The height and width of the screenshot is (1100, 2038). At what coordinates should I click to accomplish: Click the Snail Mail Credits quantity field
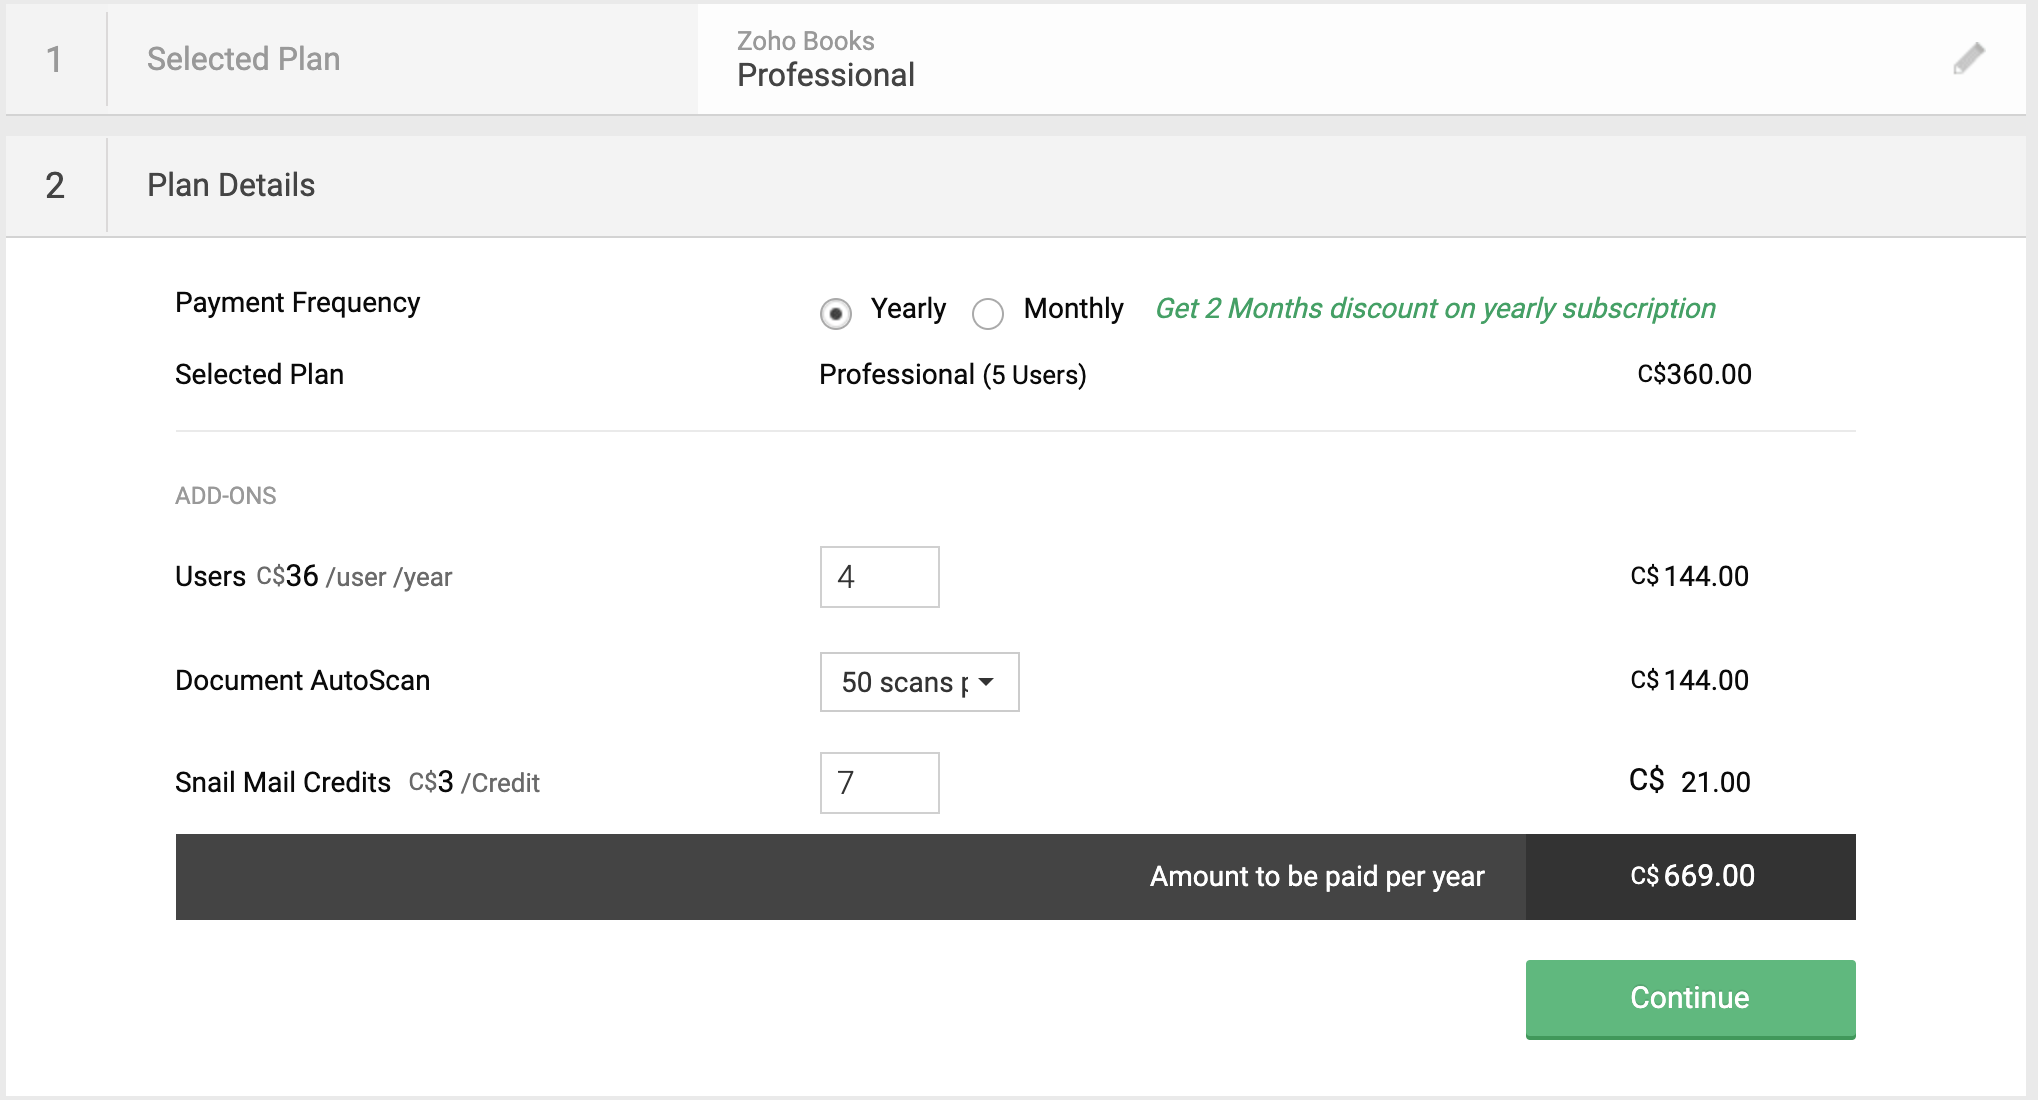(x=879, y=783)
